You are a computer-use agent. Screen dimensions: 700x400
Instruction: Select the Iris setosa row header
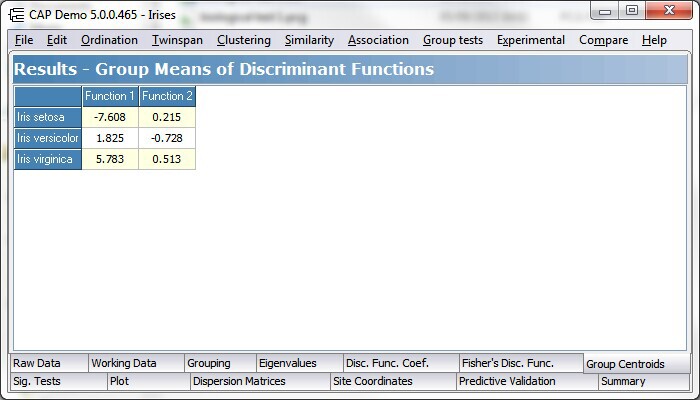[x=48, y=117]
